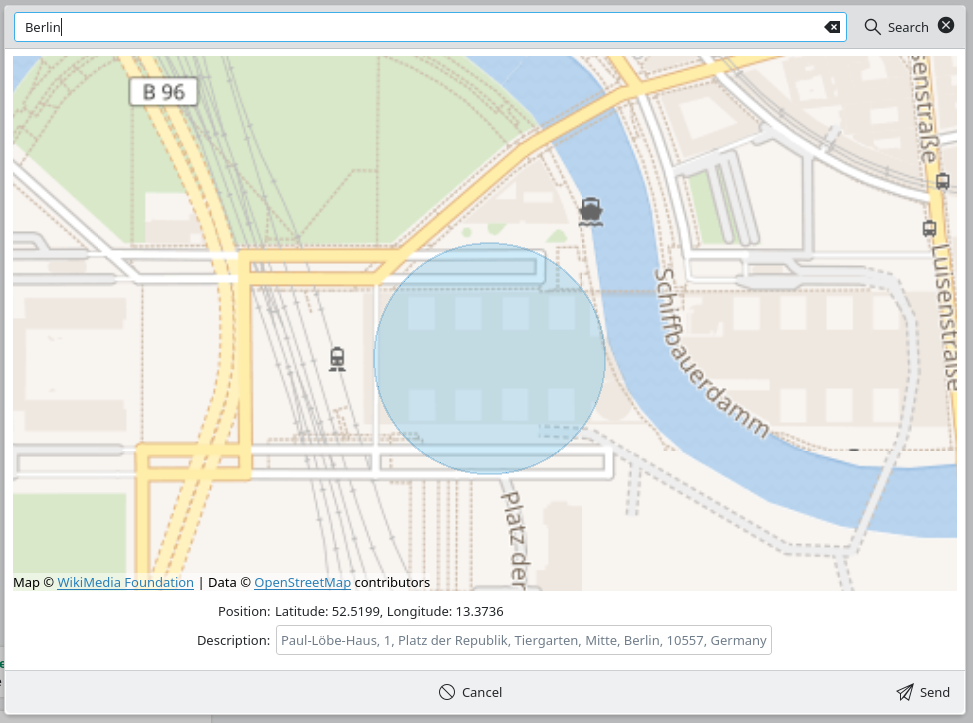Image resolution: width=973 pixels, height=723 pixels.
Task: Click the latitude and longitude position text
Action: pos(392,611)
